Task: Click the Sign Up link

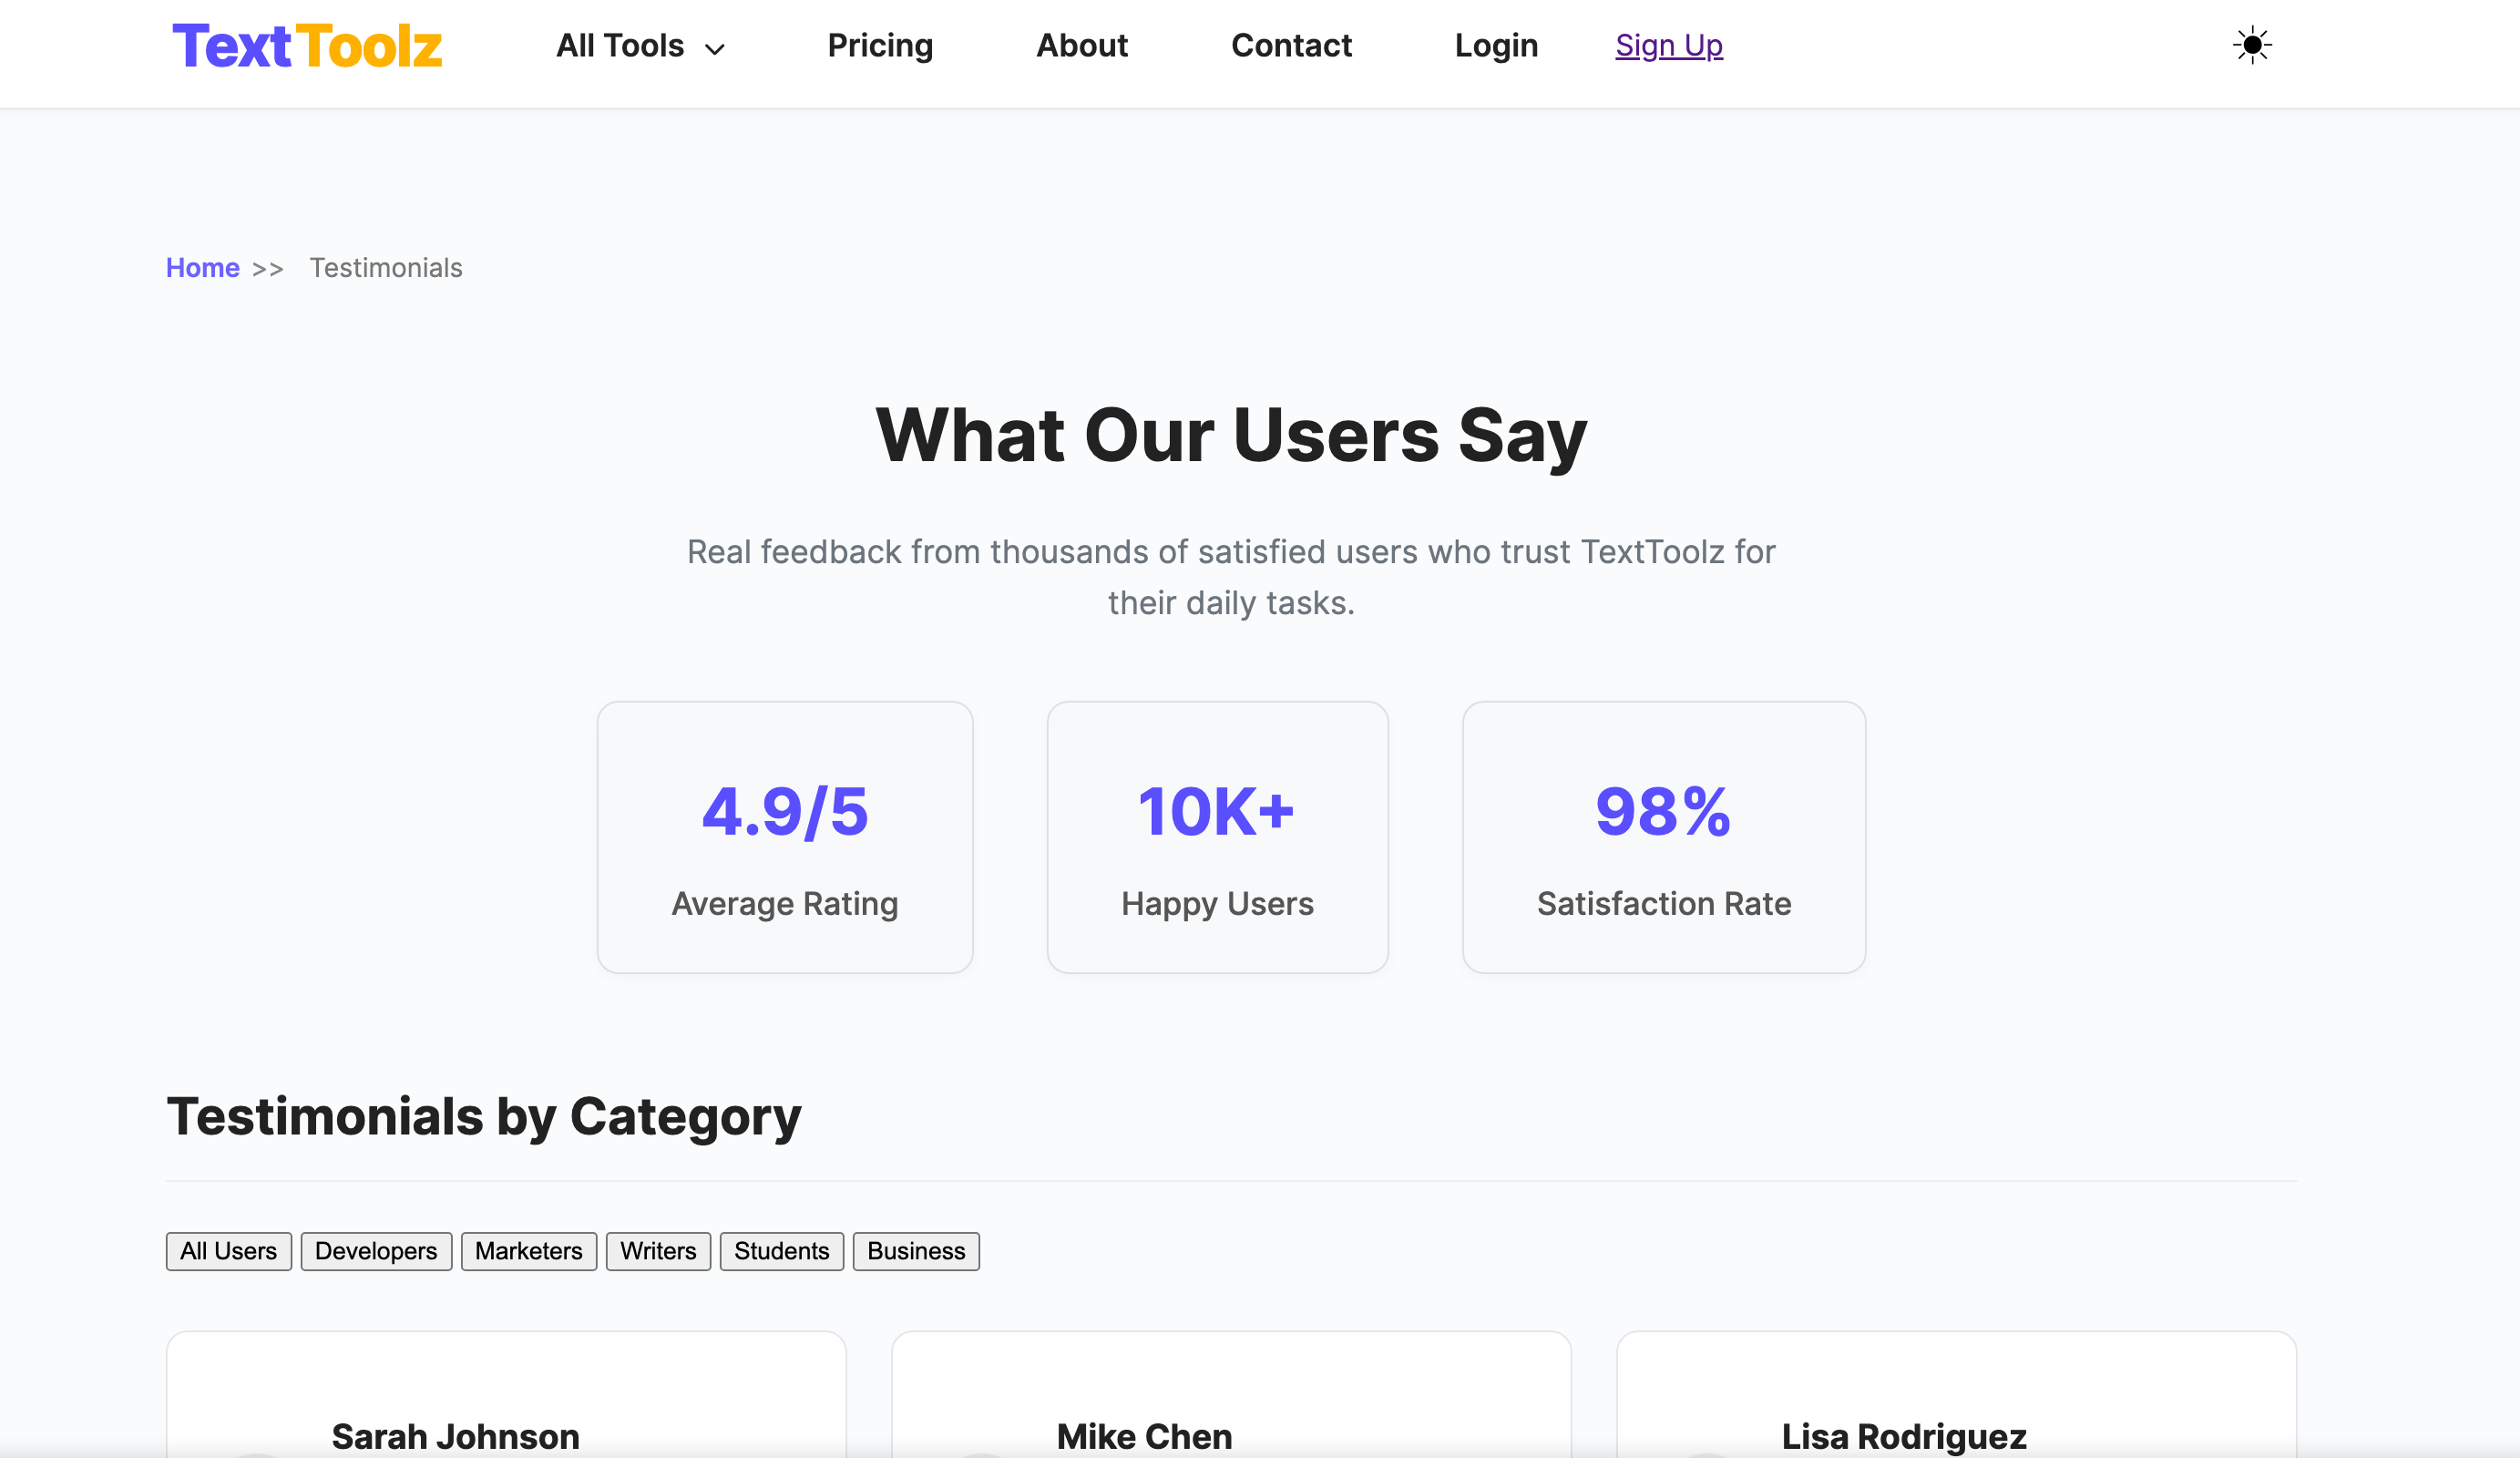Action: pyautogui.click(x=1669, y=45)
